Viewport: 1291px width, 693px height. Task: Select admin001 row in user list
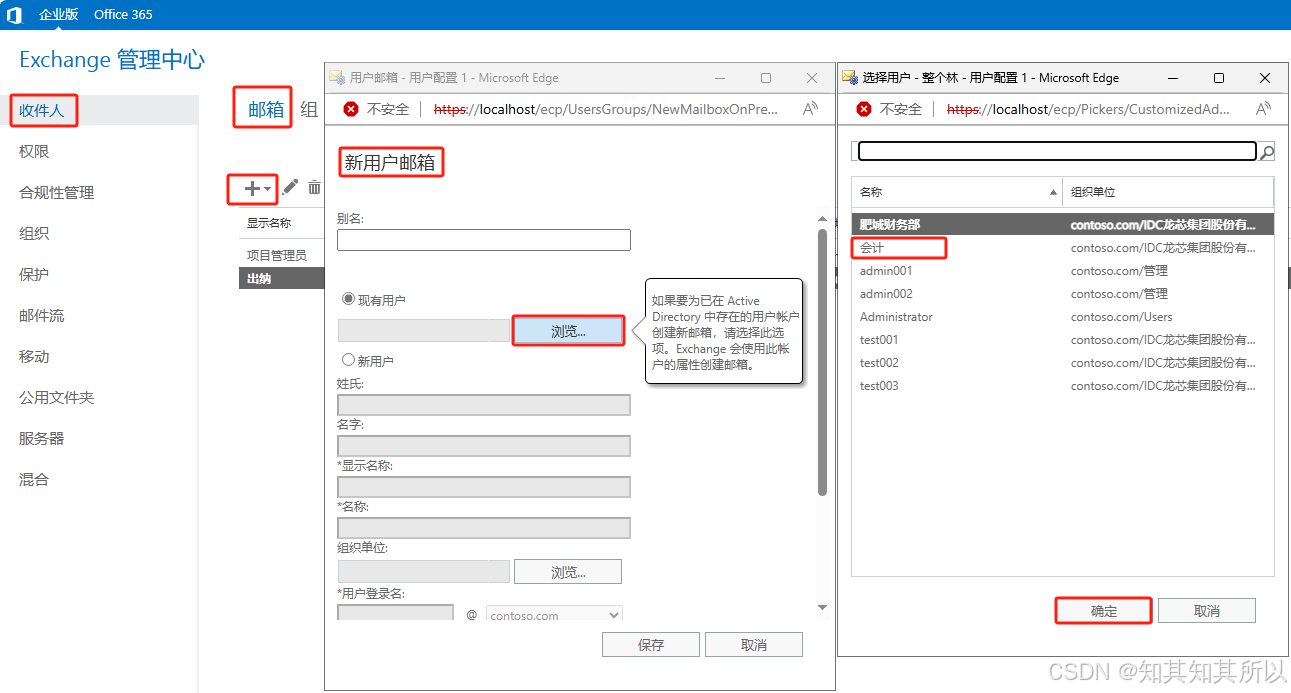1063,271
